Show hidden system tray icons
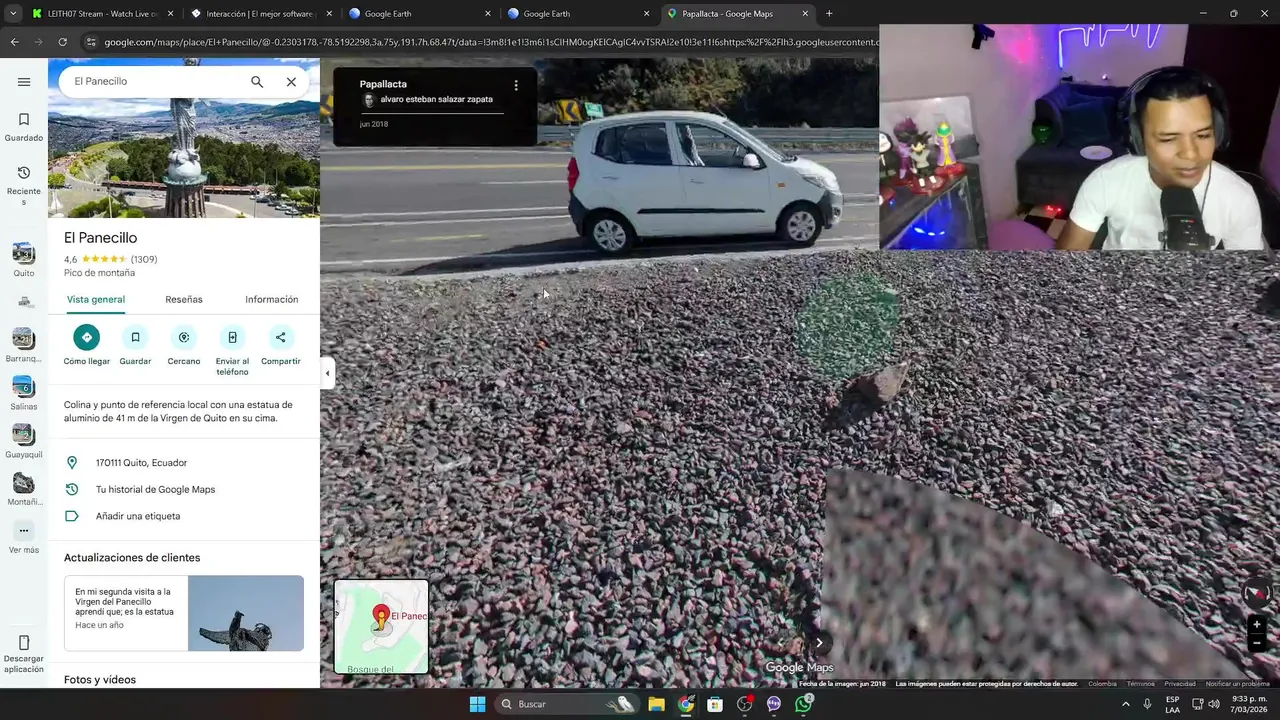Viewport: 1280px width, 720px height. [1126, 704]
